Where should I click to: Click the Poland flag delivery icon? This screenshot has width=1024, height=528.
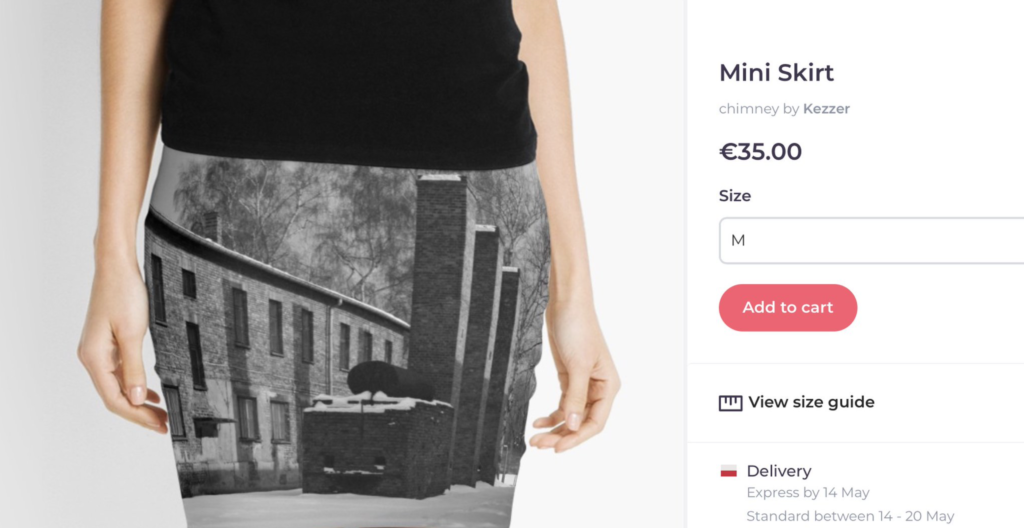pos(729,471)
